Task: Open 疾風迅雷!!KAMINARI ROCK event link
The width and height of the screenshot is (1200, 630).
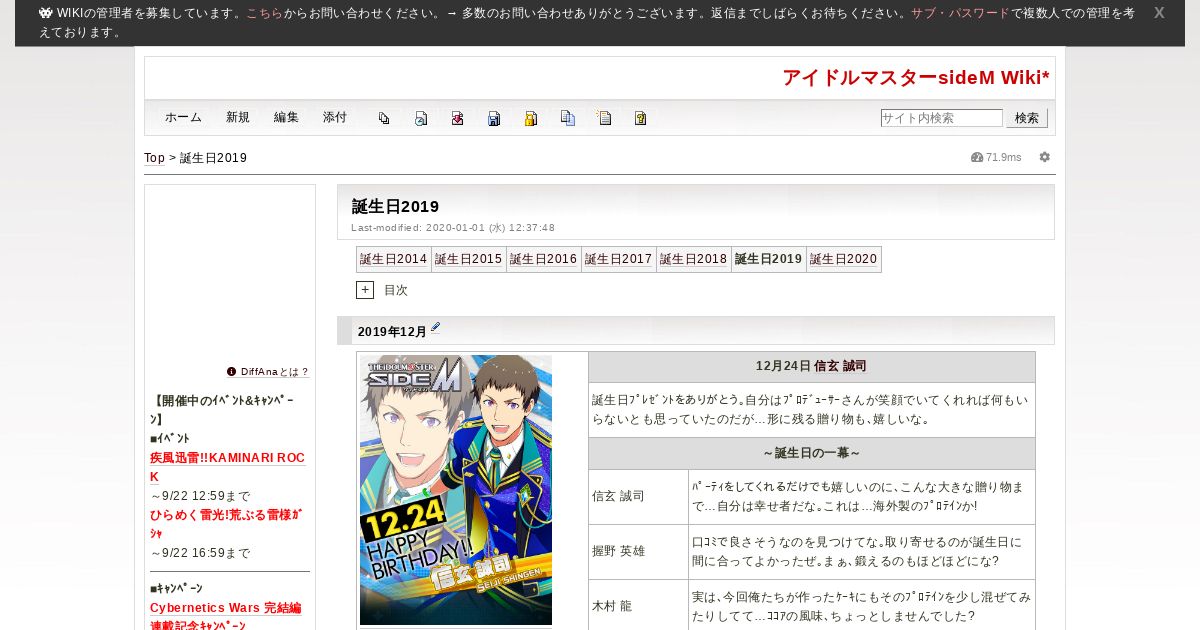Action: (x=228, y=467)
